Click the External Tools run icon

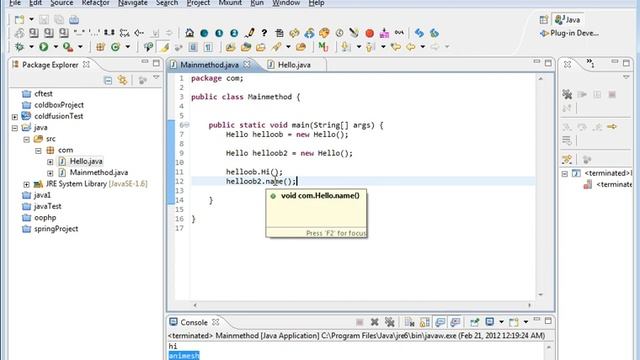point(68,47)
